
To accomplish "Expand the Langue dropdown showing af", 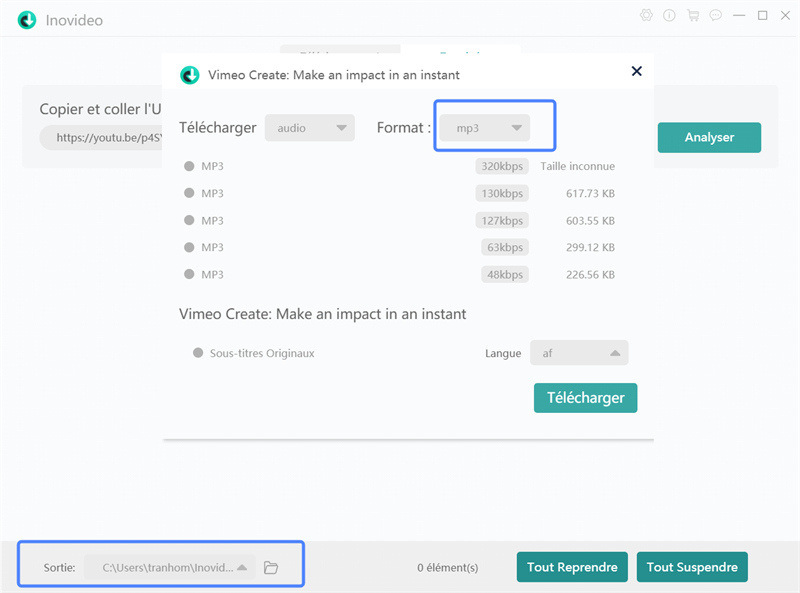I will tap(579, 353).
